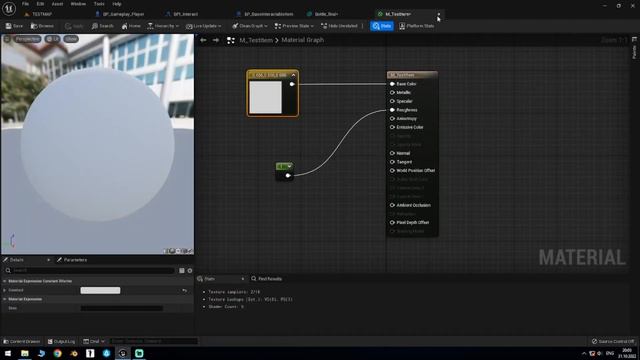The height and width of the screenshot is (360, 640).
Task: Click the graph forward navigation arrow
Action: [x=216, y=40]
